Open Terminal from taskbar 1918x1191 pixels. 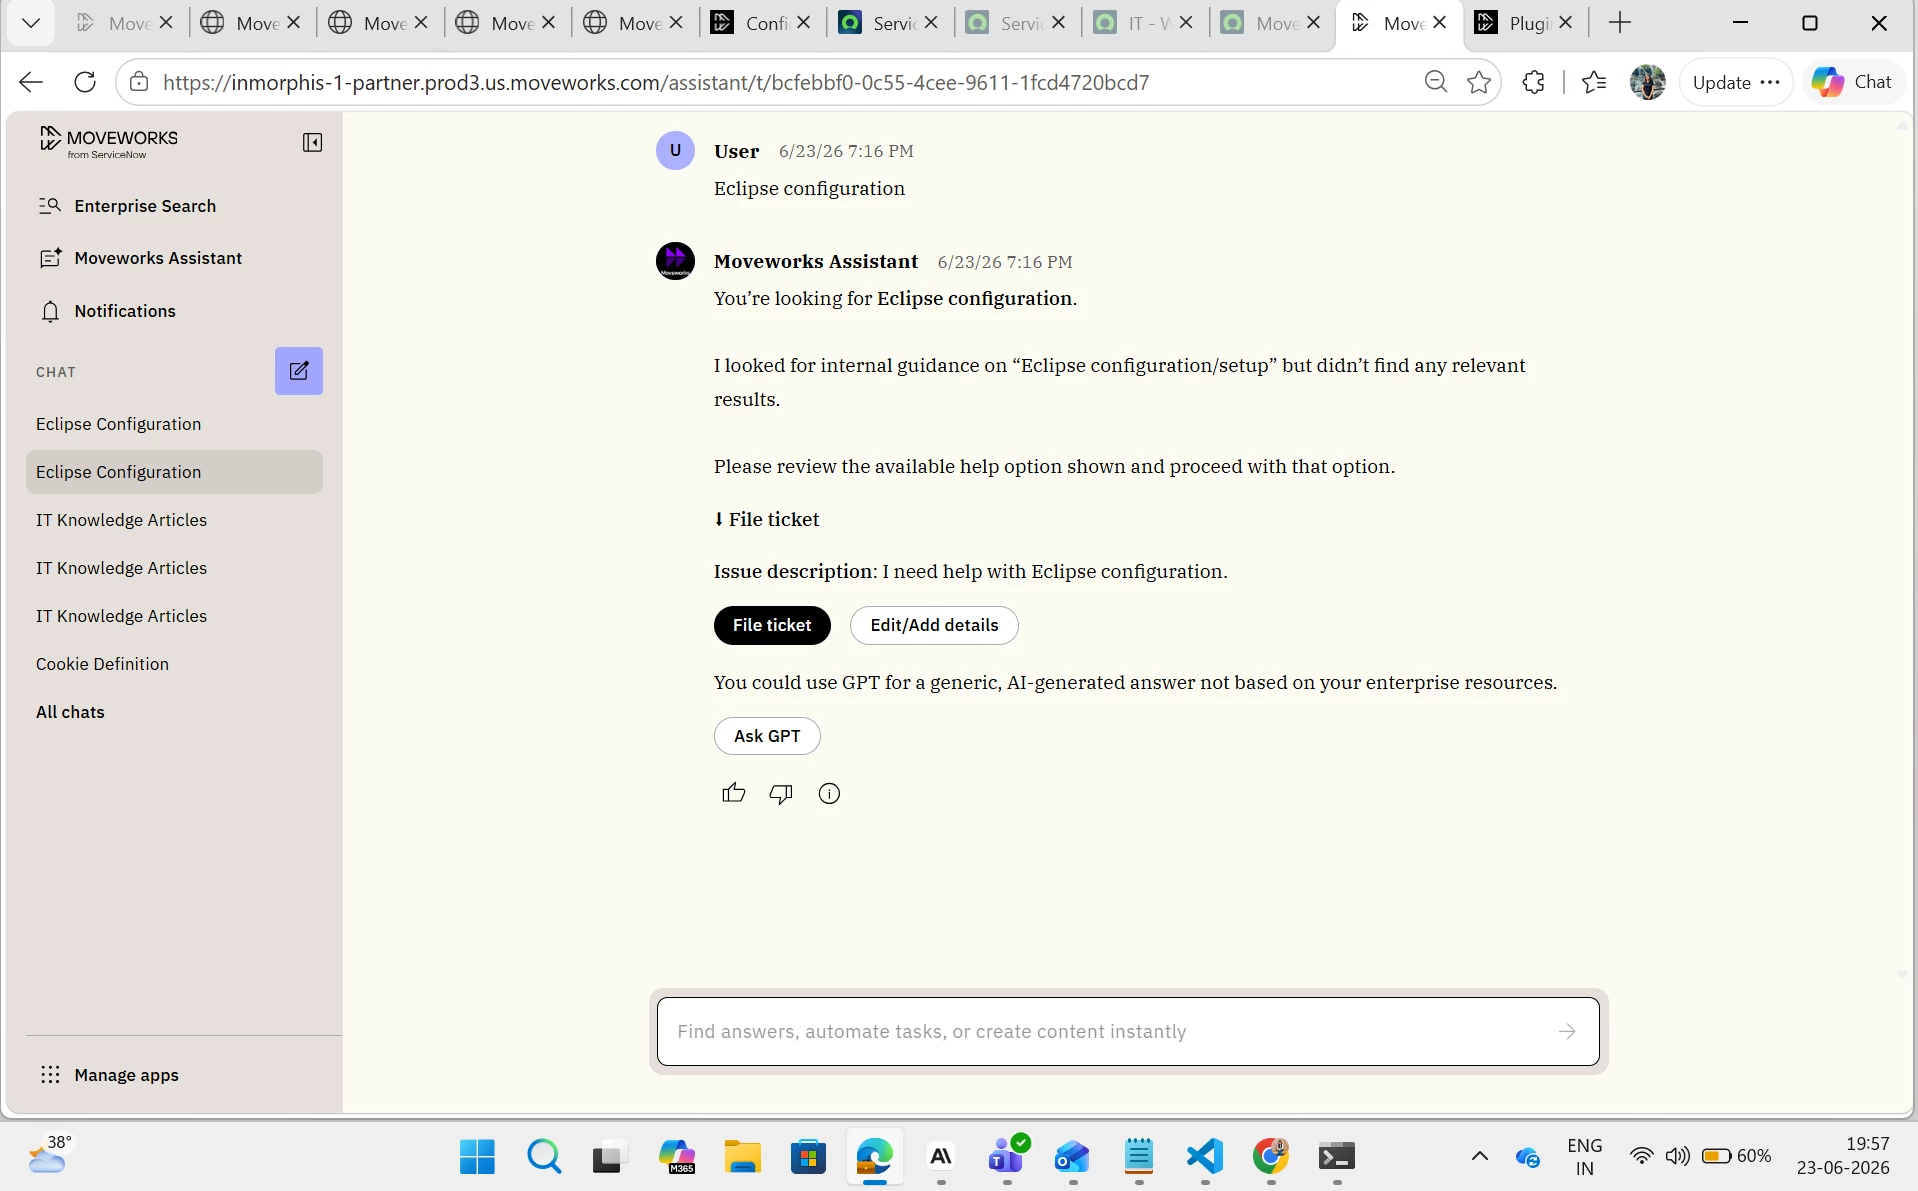[x=1337, y=1157]
